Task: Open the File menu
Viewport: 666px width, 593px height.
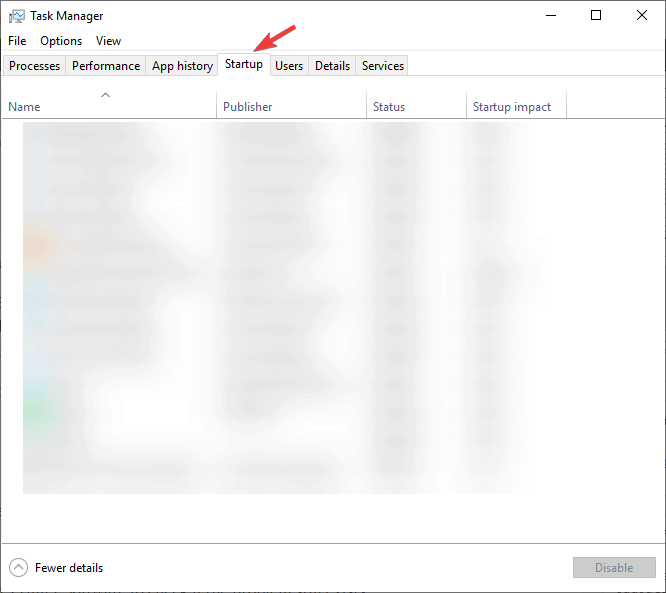Action: click(17, 41)
